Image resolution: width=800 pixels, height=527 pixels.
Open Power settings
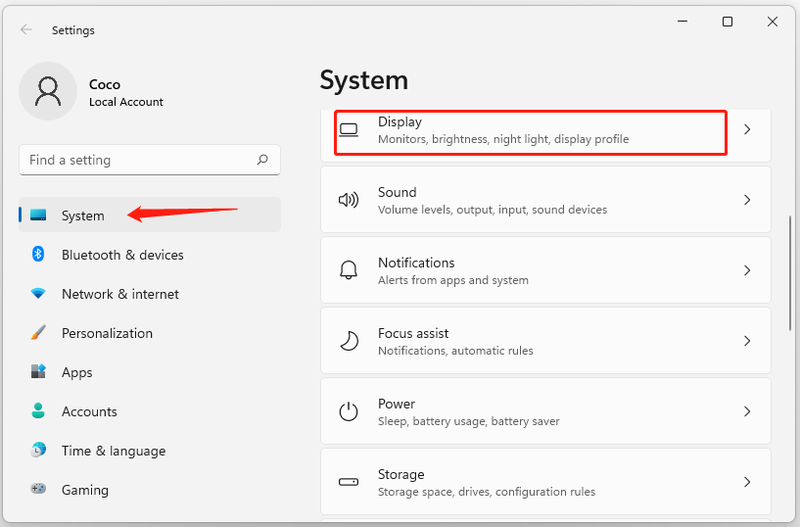(545, 411)
